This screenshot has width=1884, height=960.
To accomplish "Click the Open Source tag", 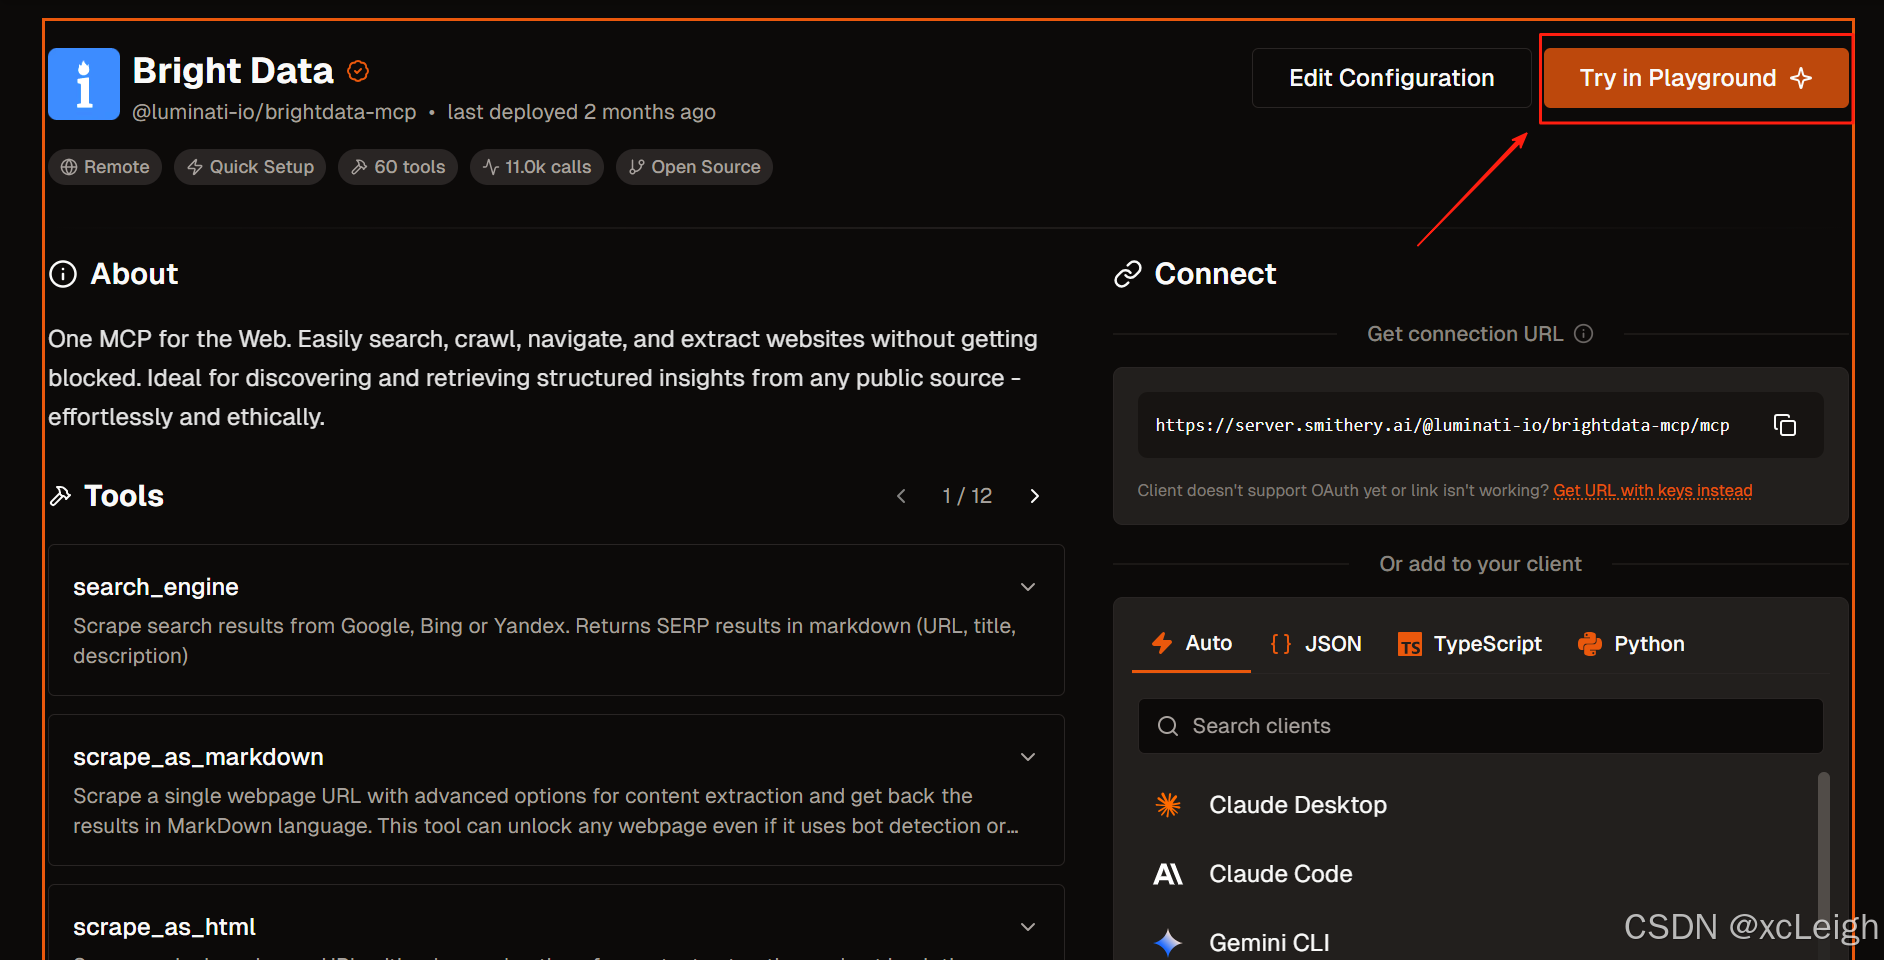I will pyautogui.click(x=694, y=167).
